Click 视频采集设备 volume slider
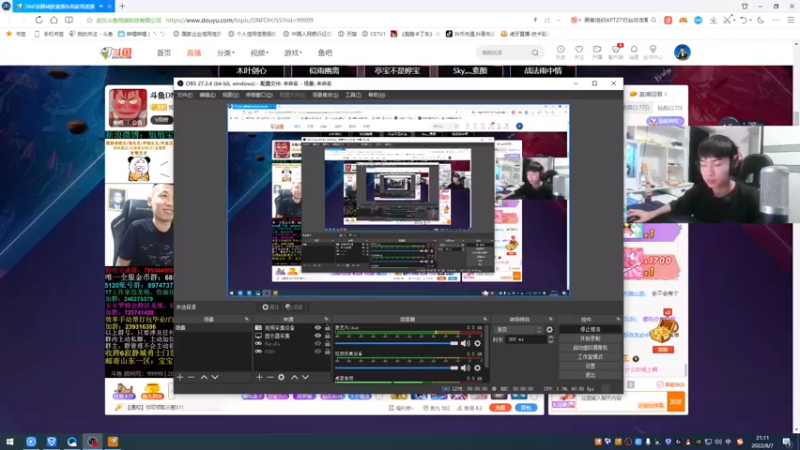Screen dimensions: 800x450 coord(396,367)
